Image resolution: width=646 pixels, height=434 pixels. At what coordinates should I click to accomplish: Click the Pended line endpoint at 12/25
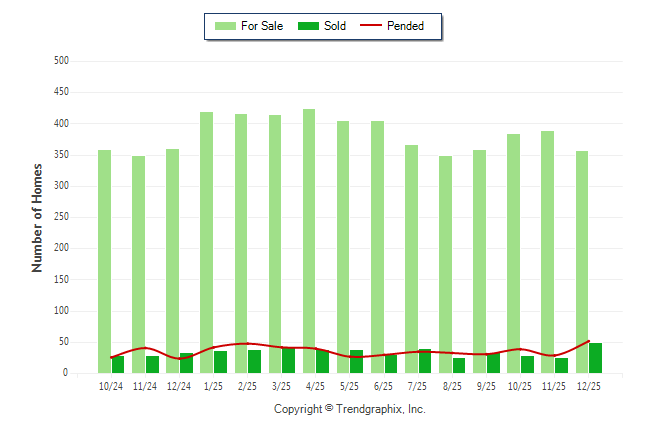(589, 341)
